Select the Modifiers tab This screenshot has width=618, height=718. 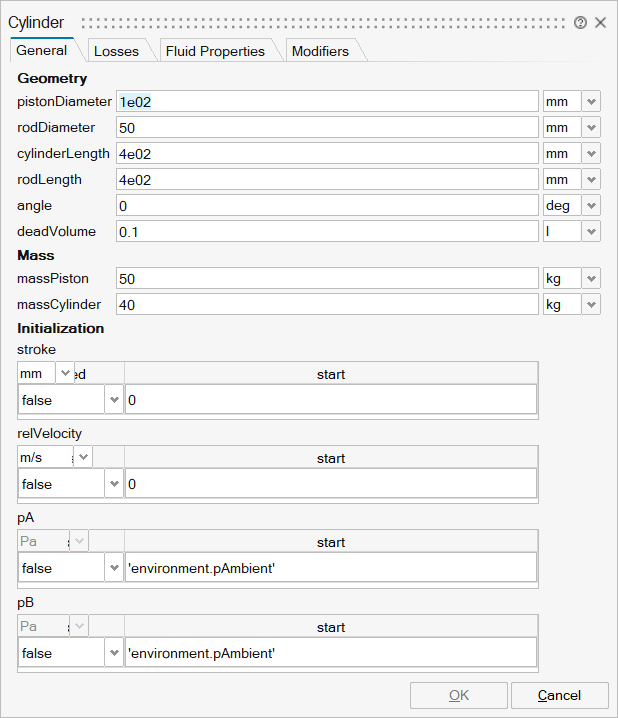320,51
